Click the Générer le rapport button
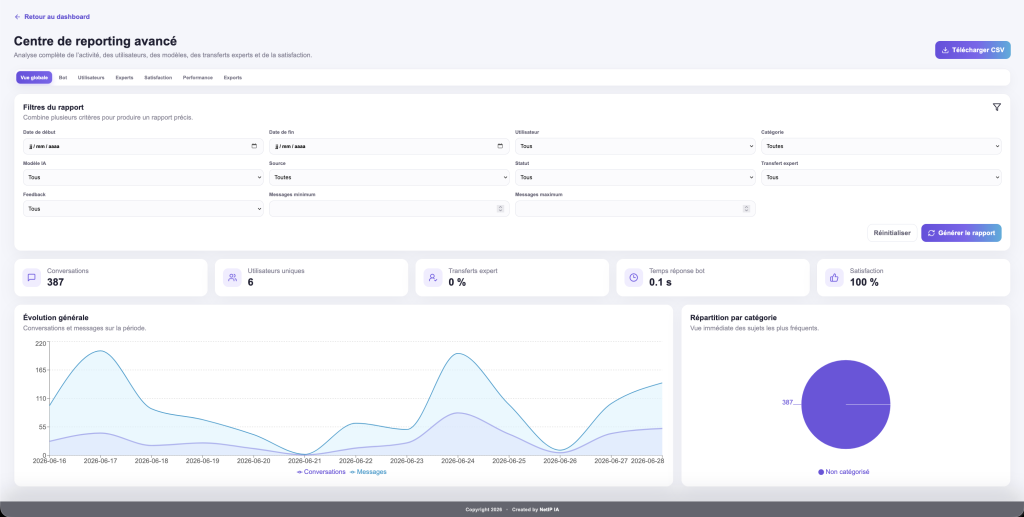The image size is (1024, 517). pyautogui.click(x=961, y=233)
